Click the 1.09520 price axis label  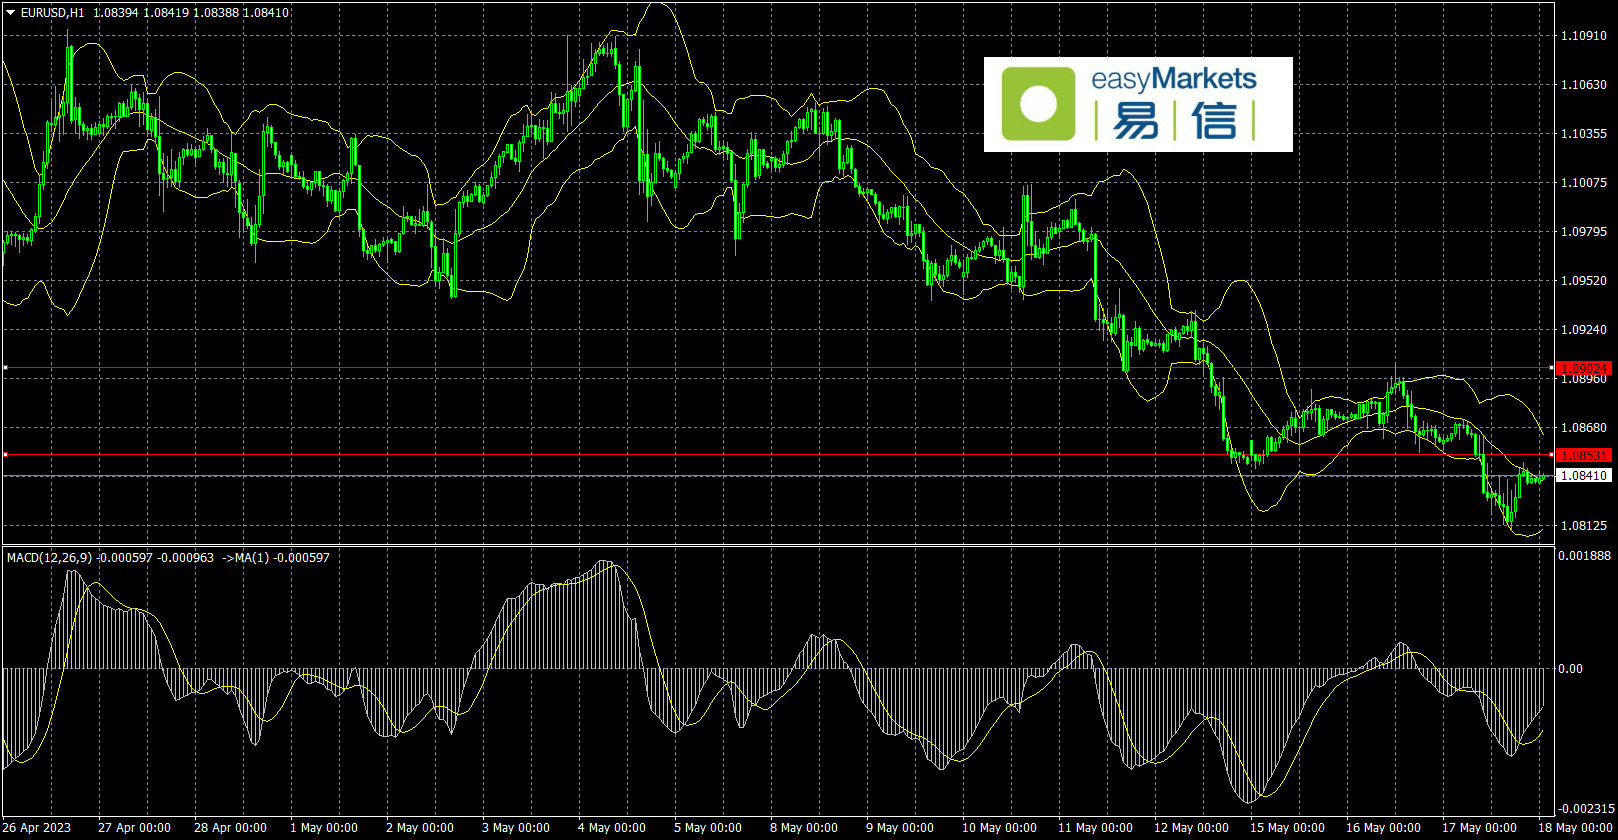pyautogui.click(x=1584, y=281)
